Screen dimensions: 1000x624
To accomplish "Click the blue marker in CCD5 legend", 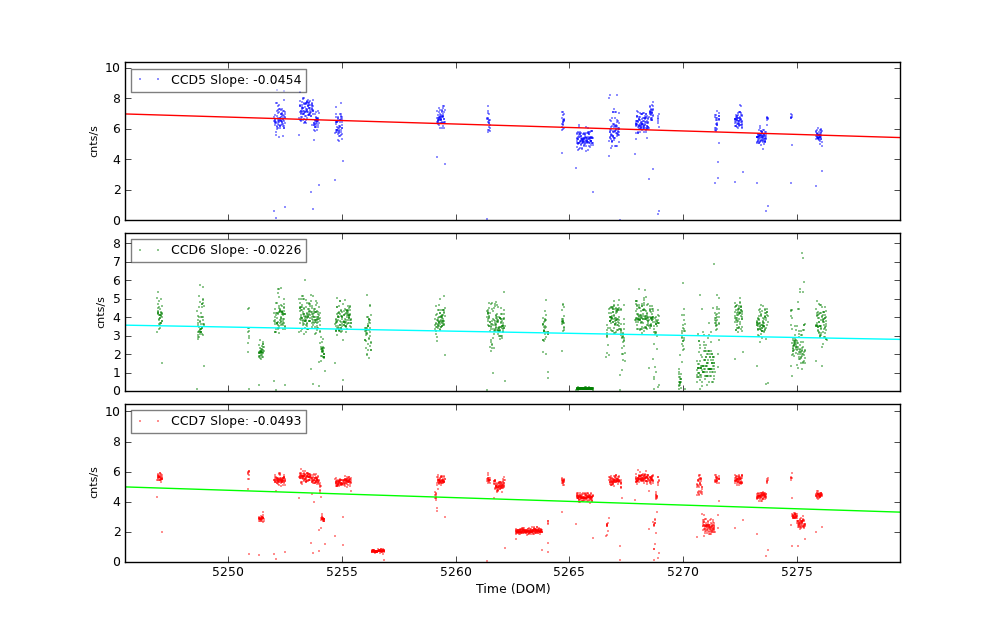I will [x=140, y=80].
